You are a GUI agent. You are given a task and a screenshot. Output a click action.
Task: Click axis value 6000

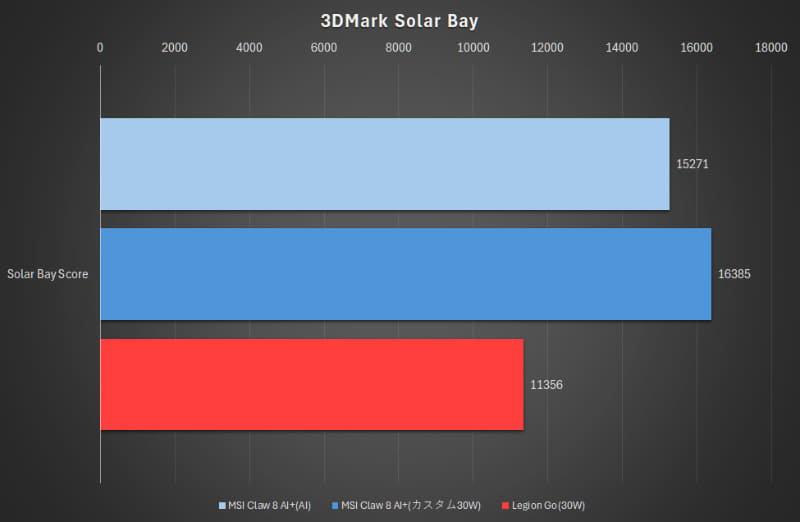pos(323,47)
